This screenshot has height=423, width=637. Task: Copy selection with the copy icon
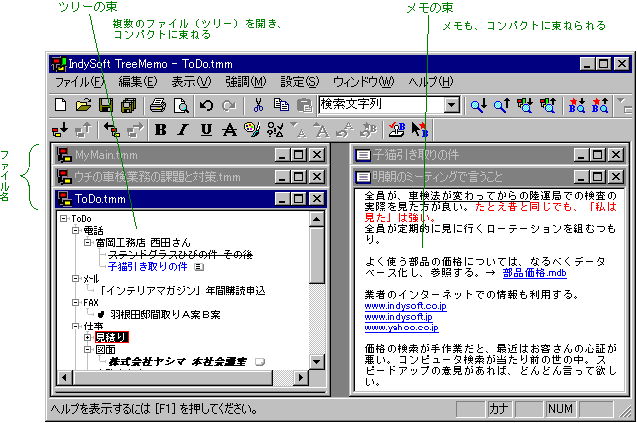281,105
